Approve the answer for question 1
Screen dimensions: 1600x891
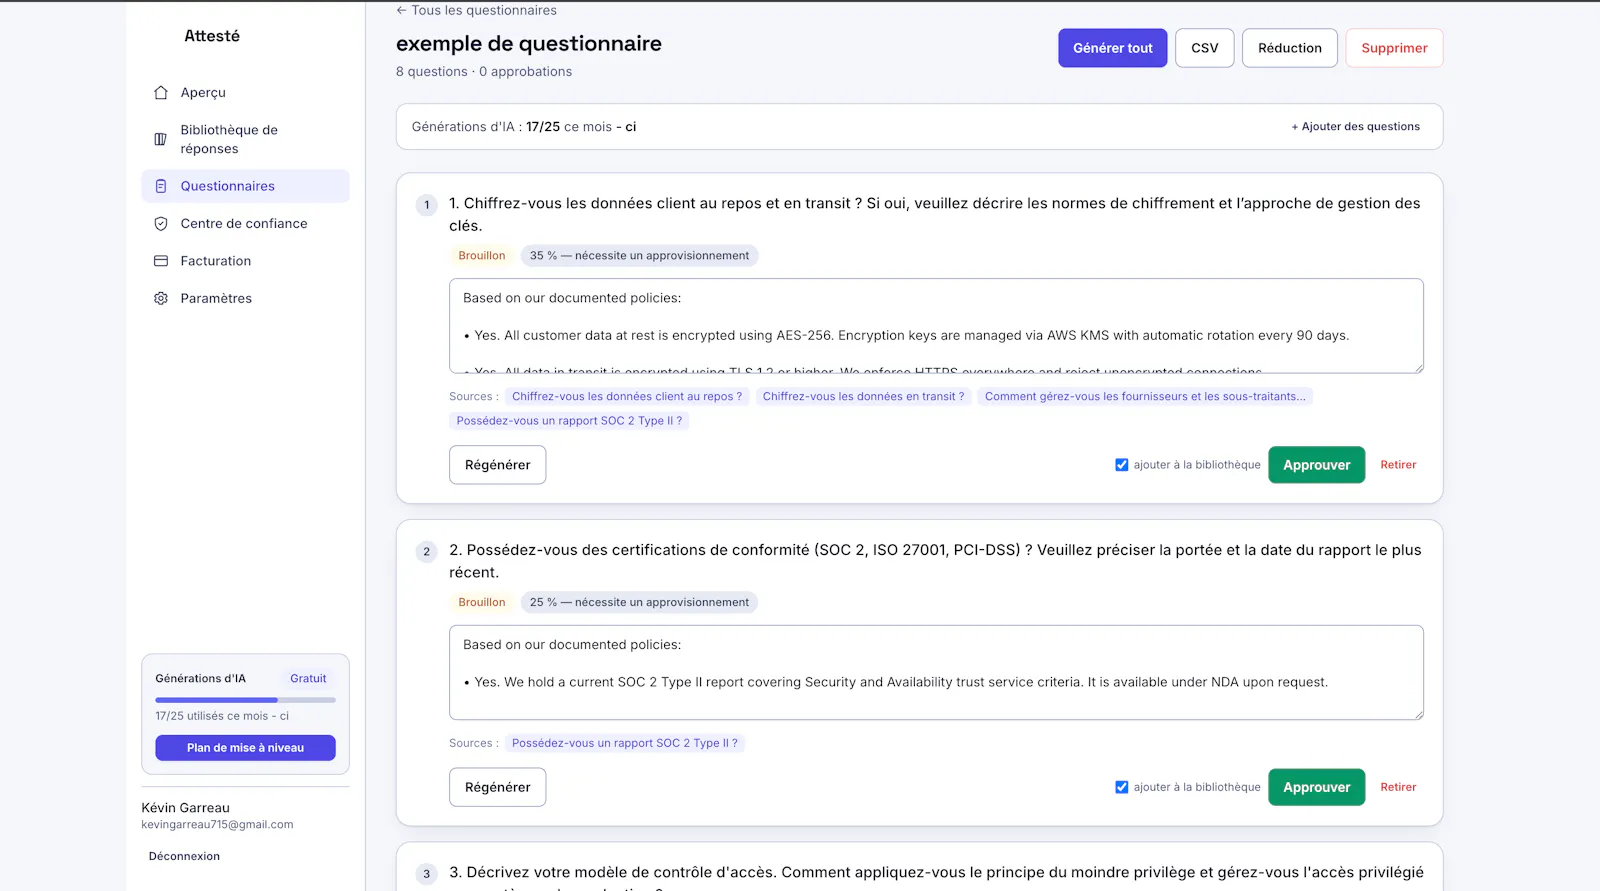1317,465
